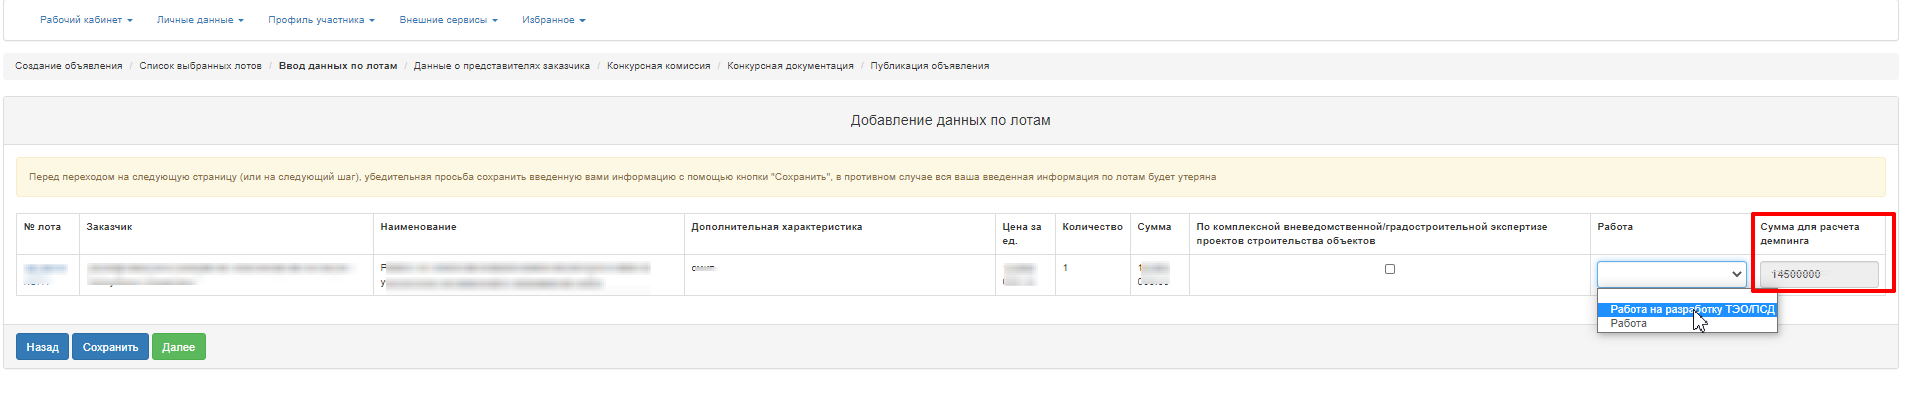Pick the plain Работа option
The image size is (1909, 400).
[x=1628, y=324]
